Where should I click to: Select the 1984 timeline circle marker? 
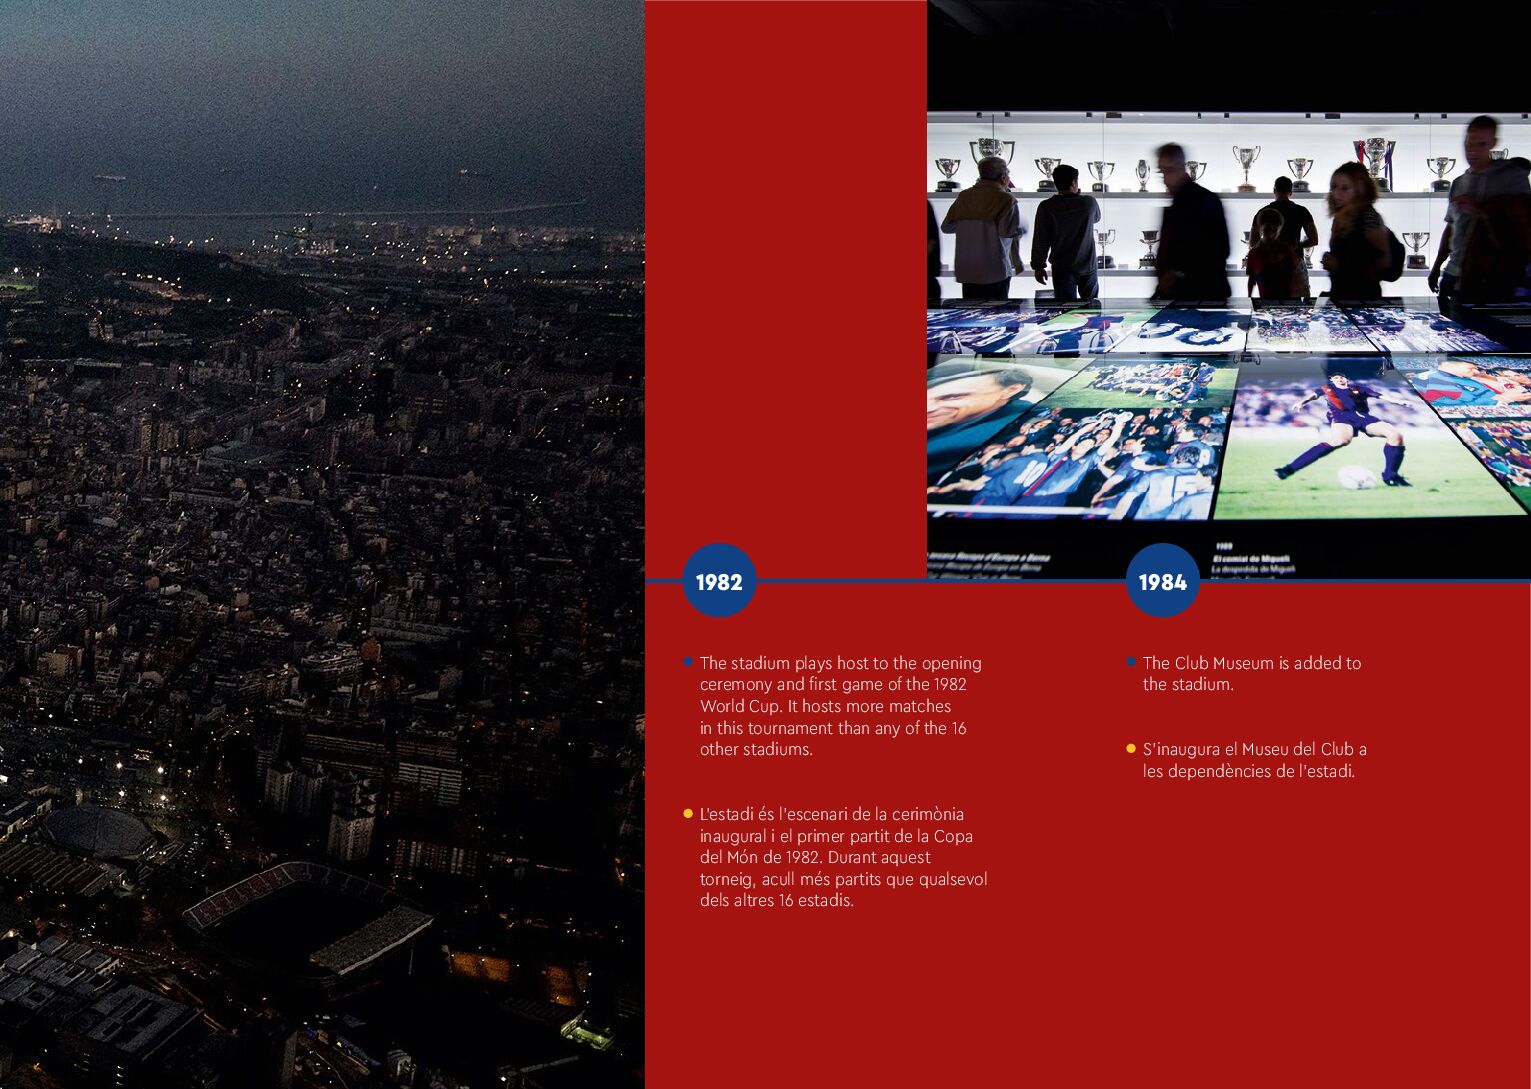pos(1162,581)
